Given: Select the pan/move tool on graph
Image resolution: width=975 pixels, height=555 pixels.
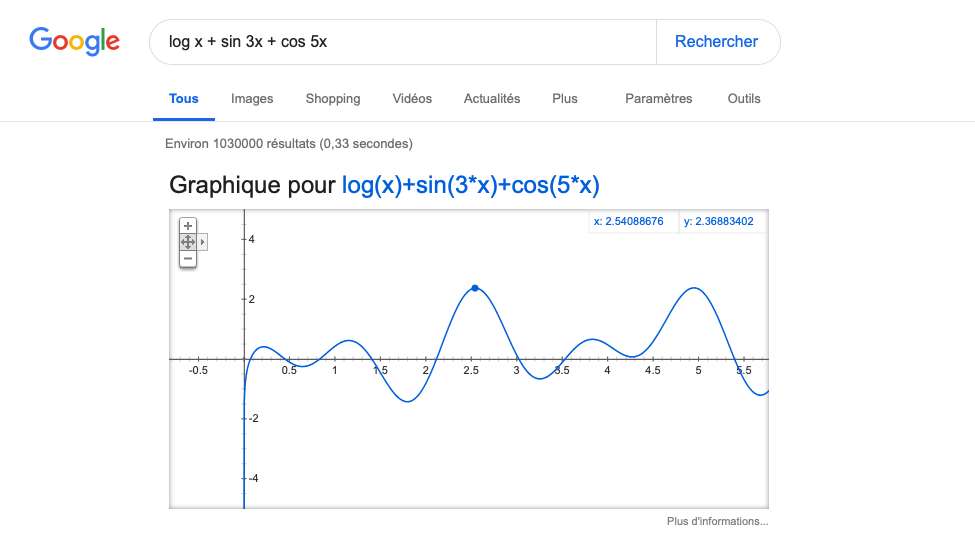Looking at the screenshot, I should 188,242.
